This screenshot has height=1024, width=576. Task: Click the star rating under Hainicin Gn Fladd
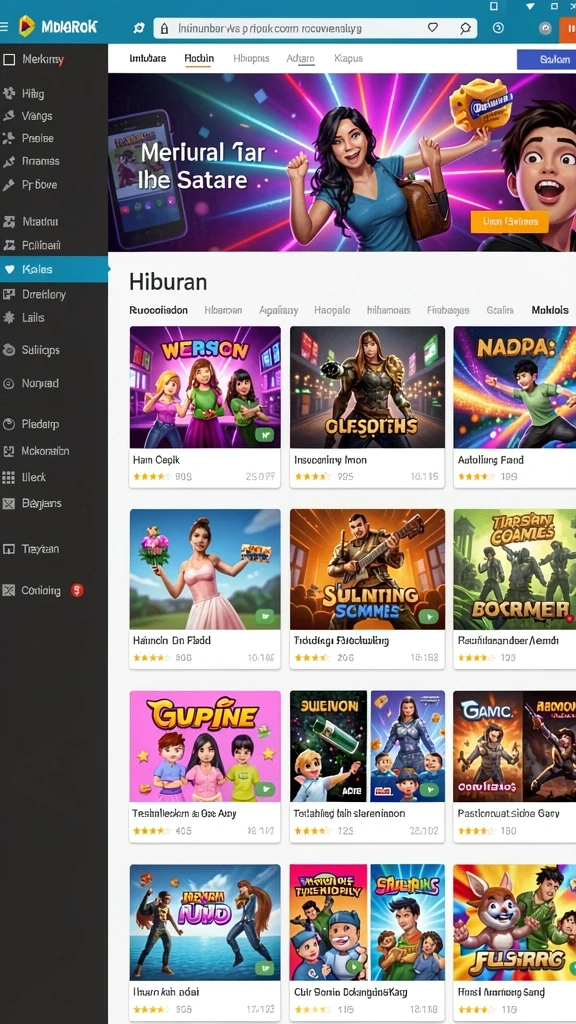[153, 658]
